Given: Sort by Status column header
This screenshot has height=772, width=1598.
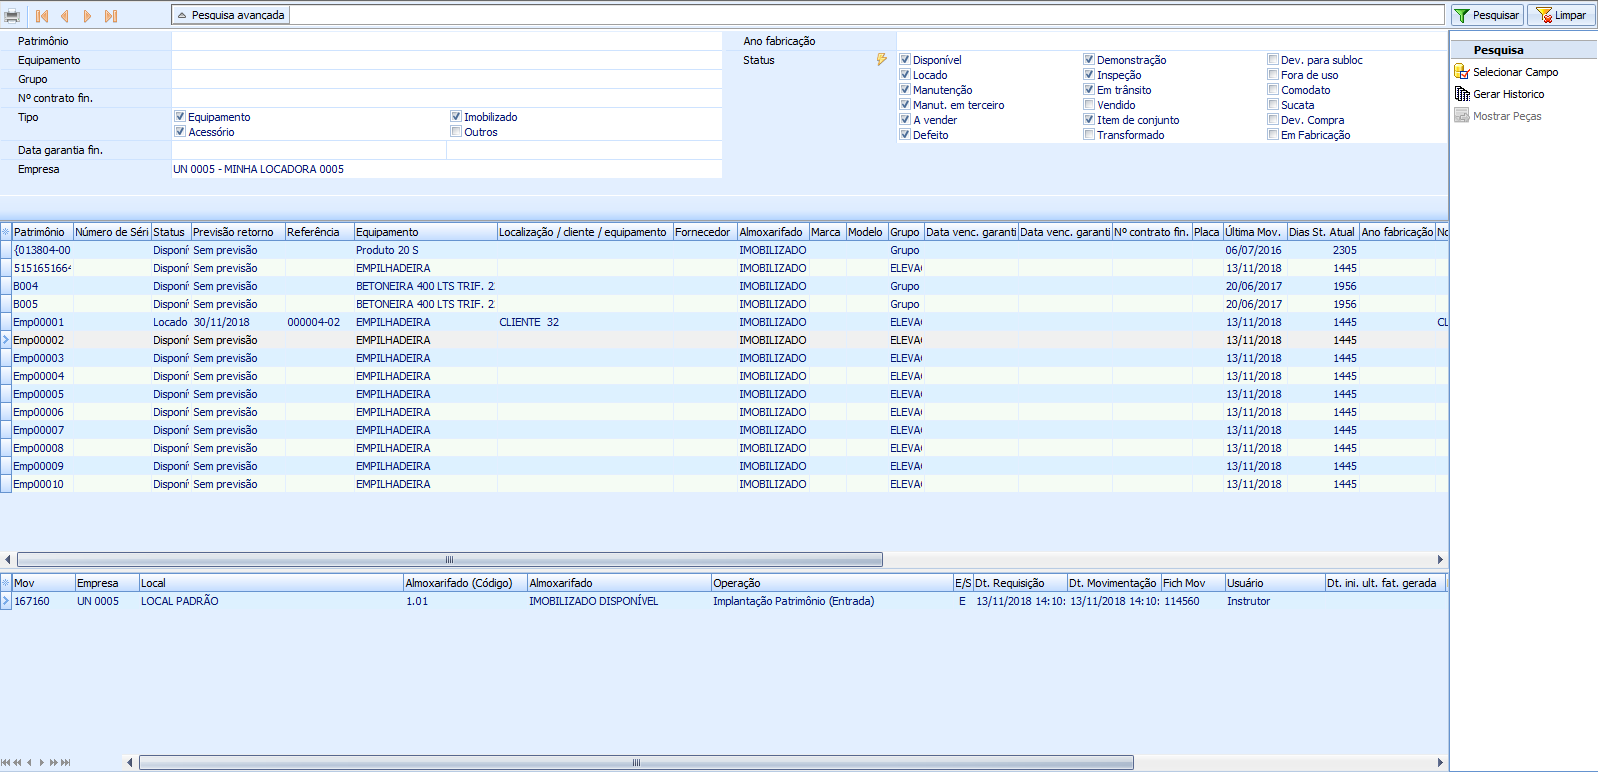Looking at the screenshot, I should (170, 232).
